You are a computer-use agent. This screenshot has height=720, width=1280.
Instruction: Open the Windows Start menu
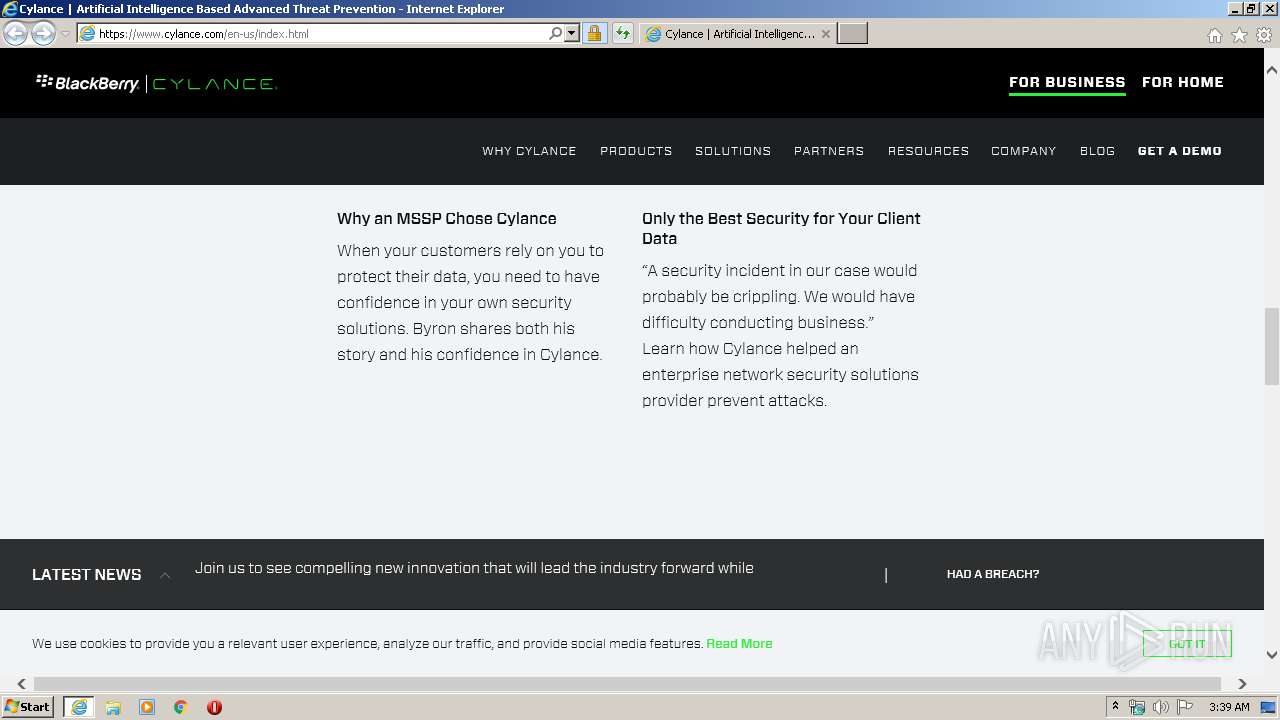click(28, 707)
